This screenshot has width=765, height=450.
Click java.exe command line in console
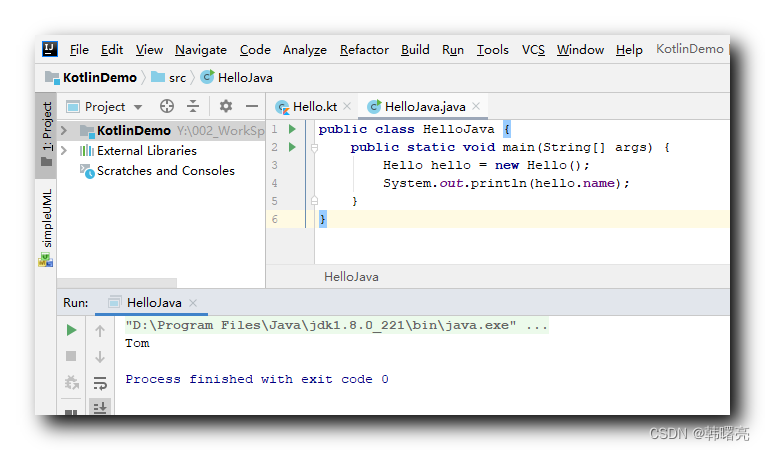pyautogui.click(x=337, y=326)
